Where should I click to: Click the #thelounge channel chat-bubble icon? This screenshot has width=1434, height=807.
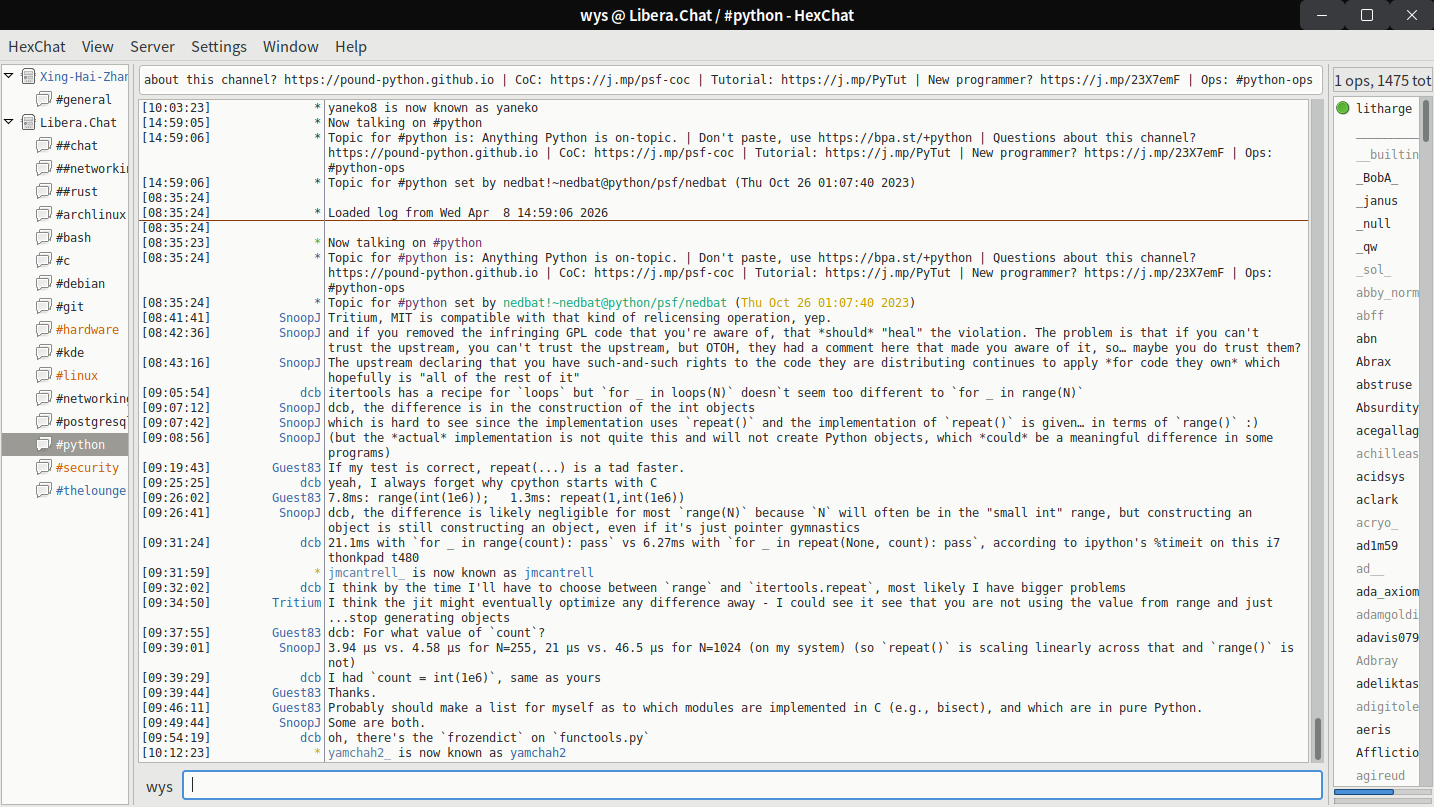[x=44, y=491]
